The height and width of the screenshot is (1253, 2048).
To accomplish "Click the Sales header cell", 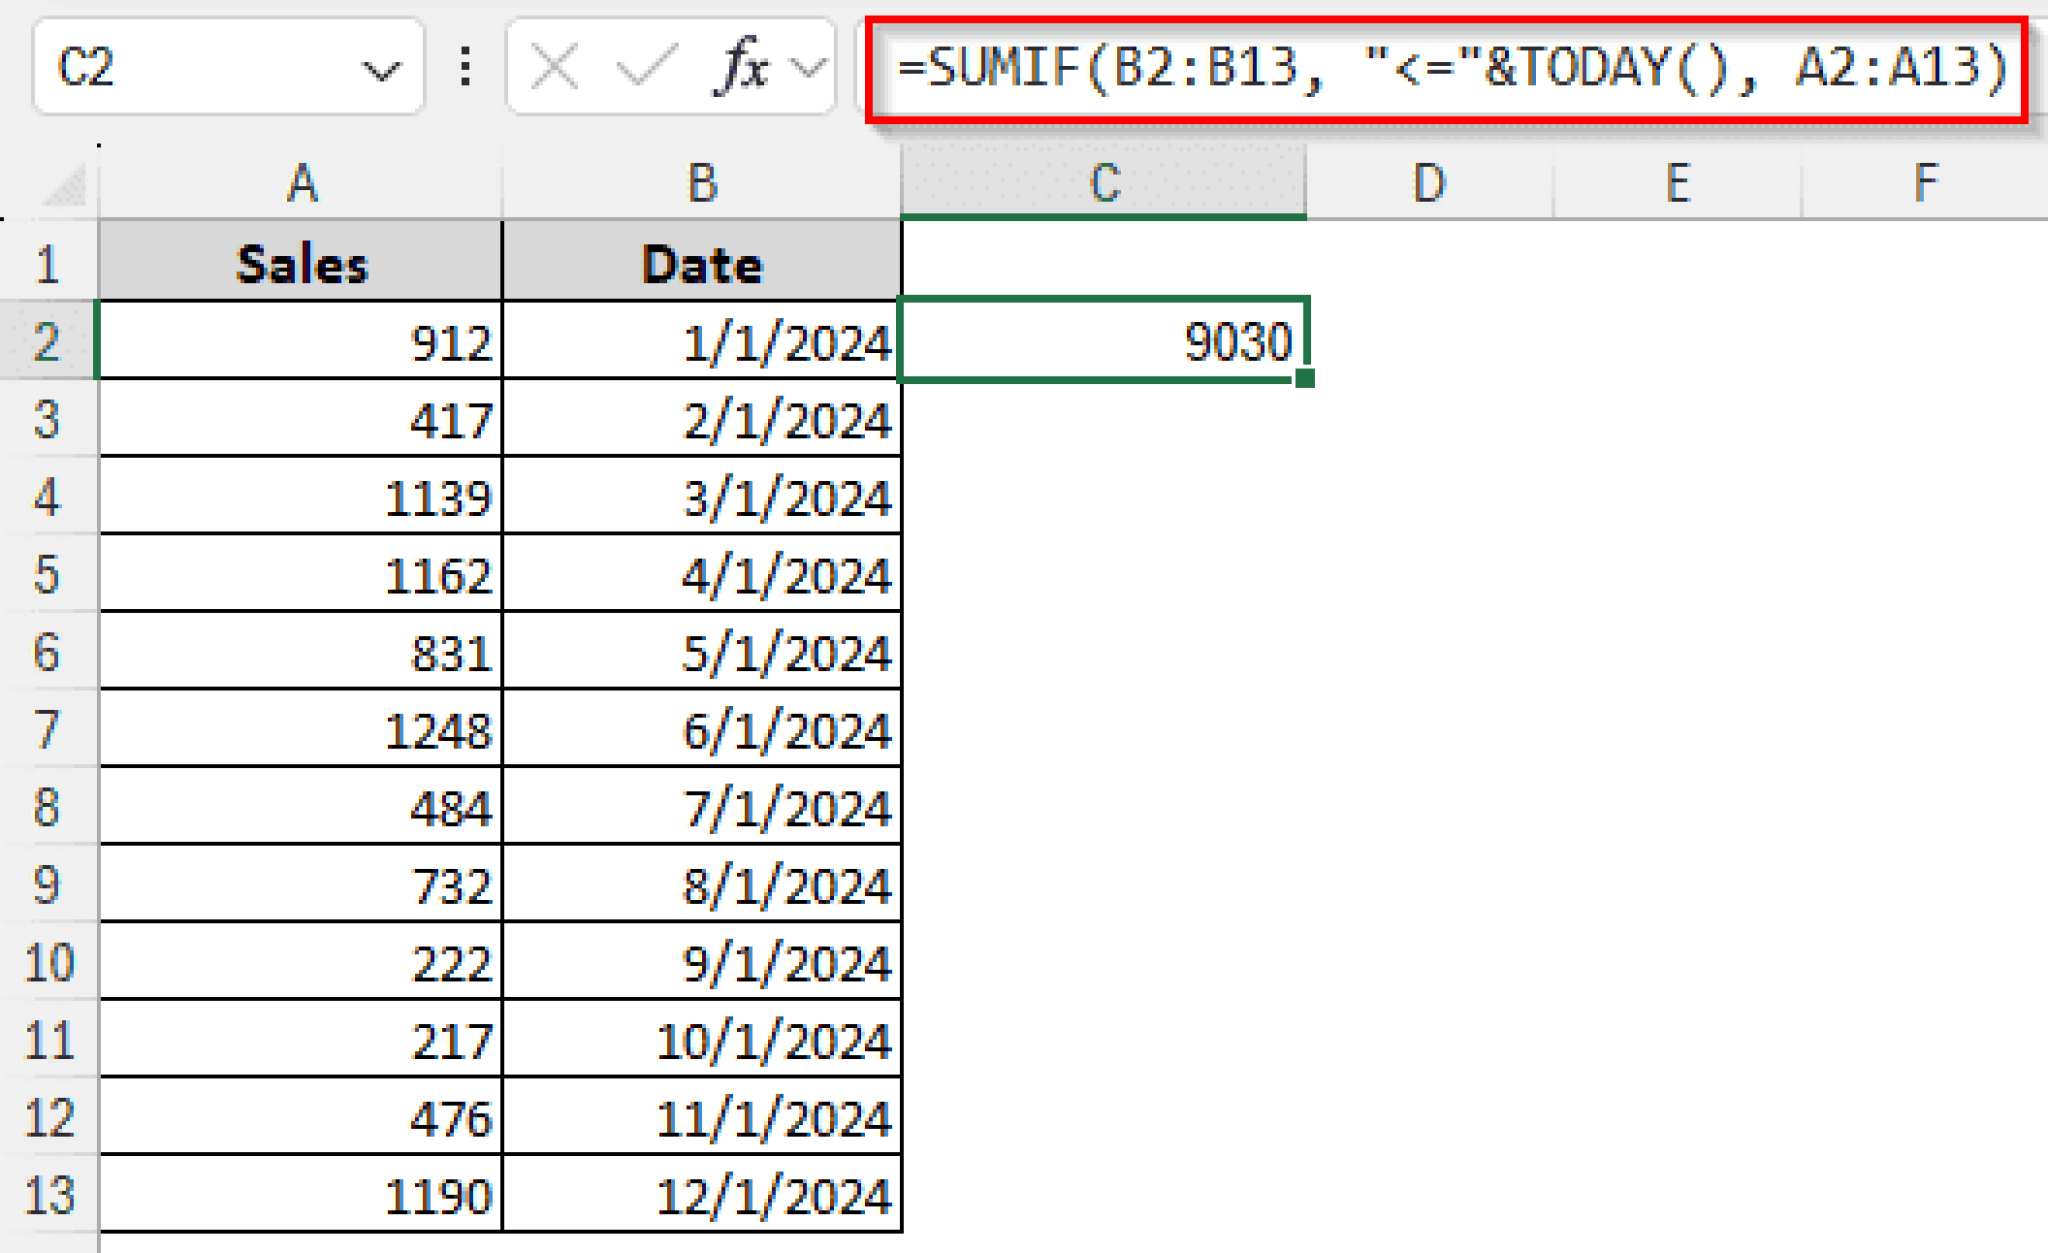I will coord(301,264).
